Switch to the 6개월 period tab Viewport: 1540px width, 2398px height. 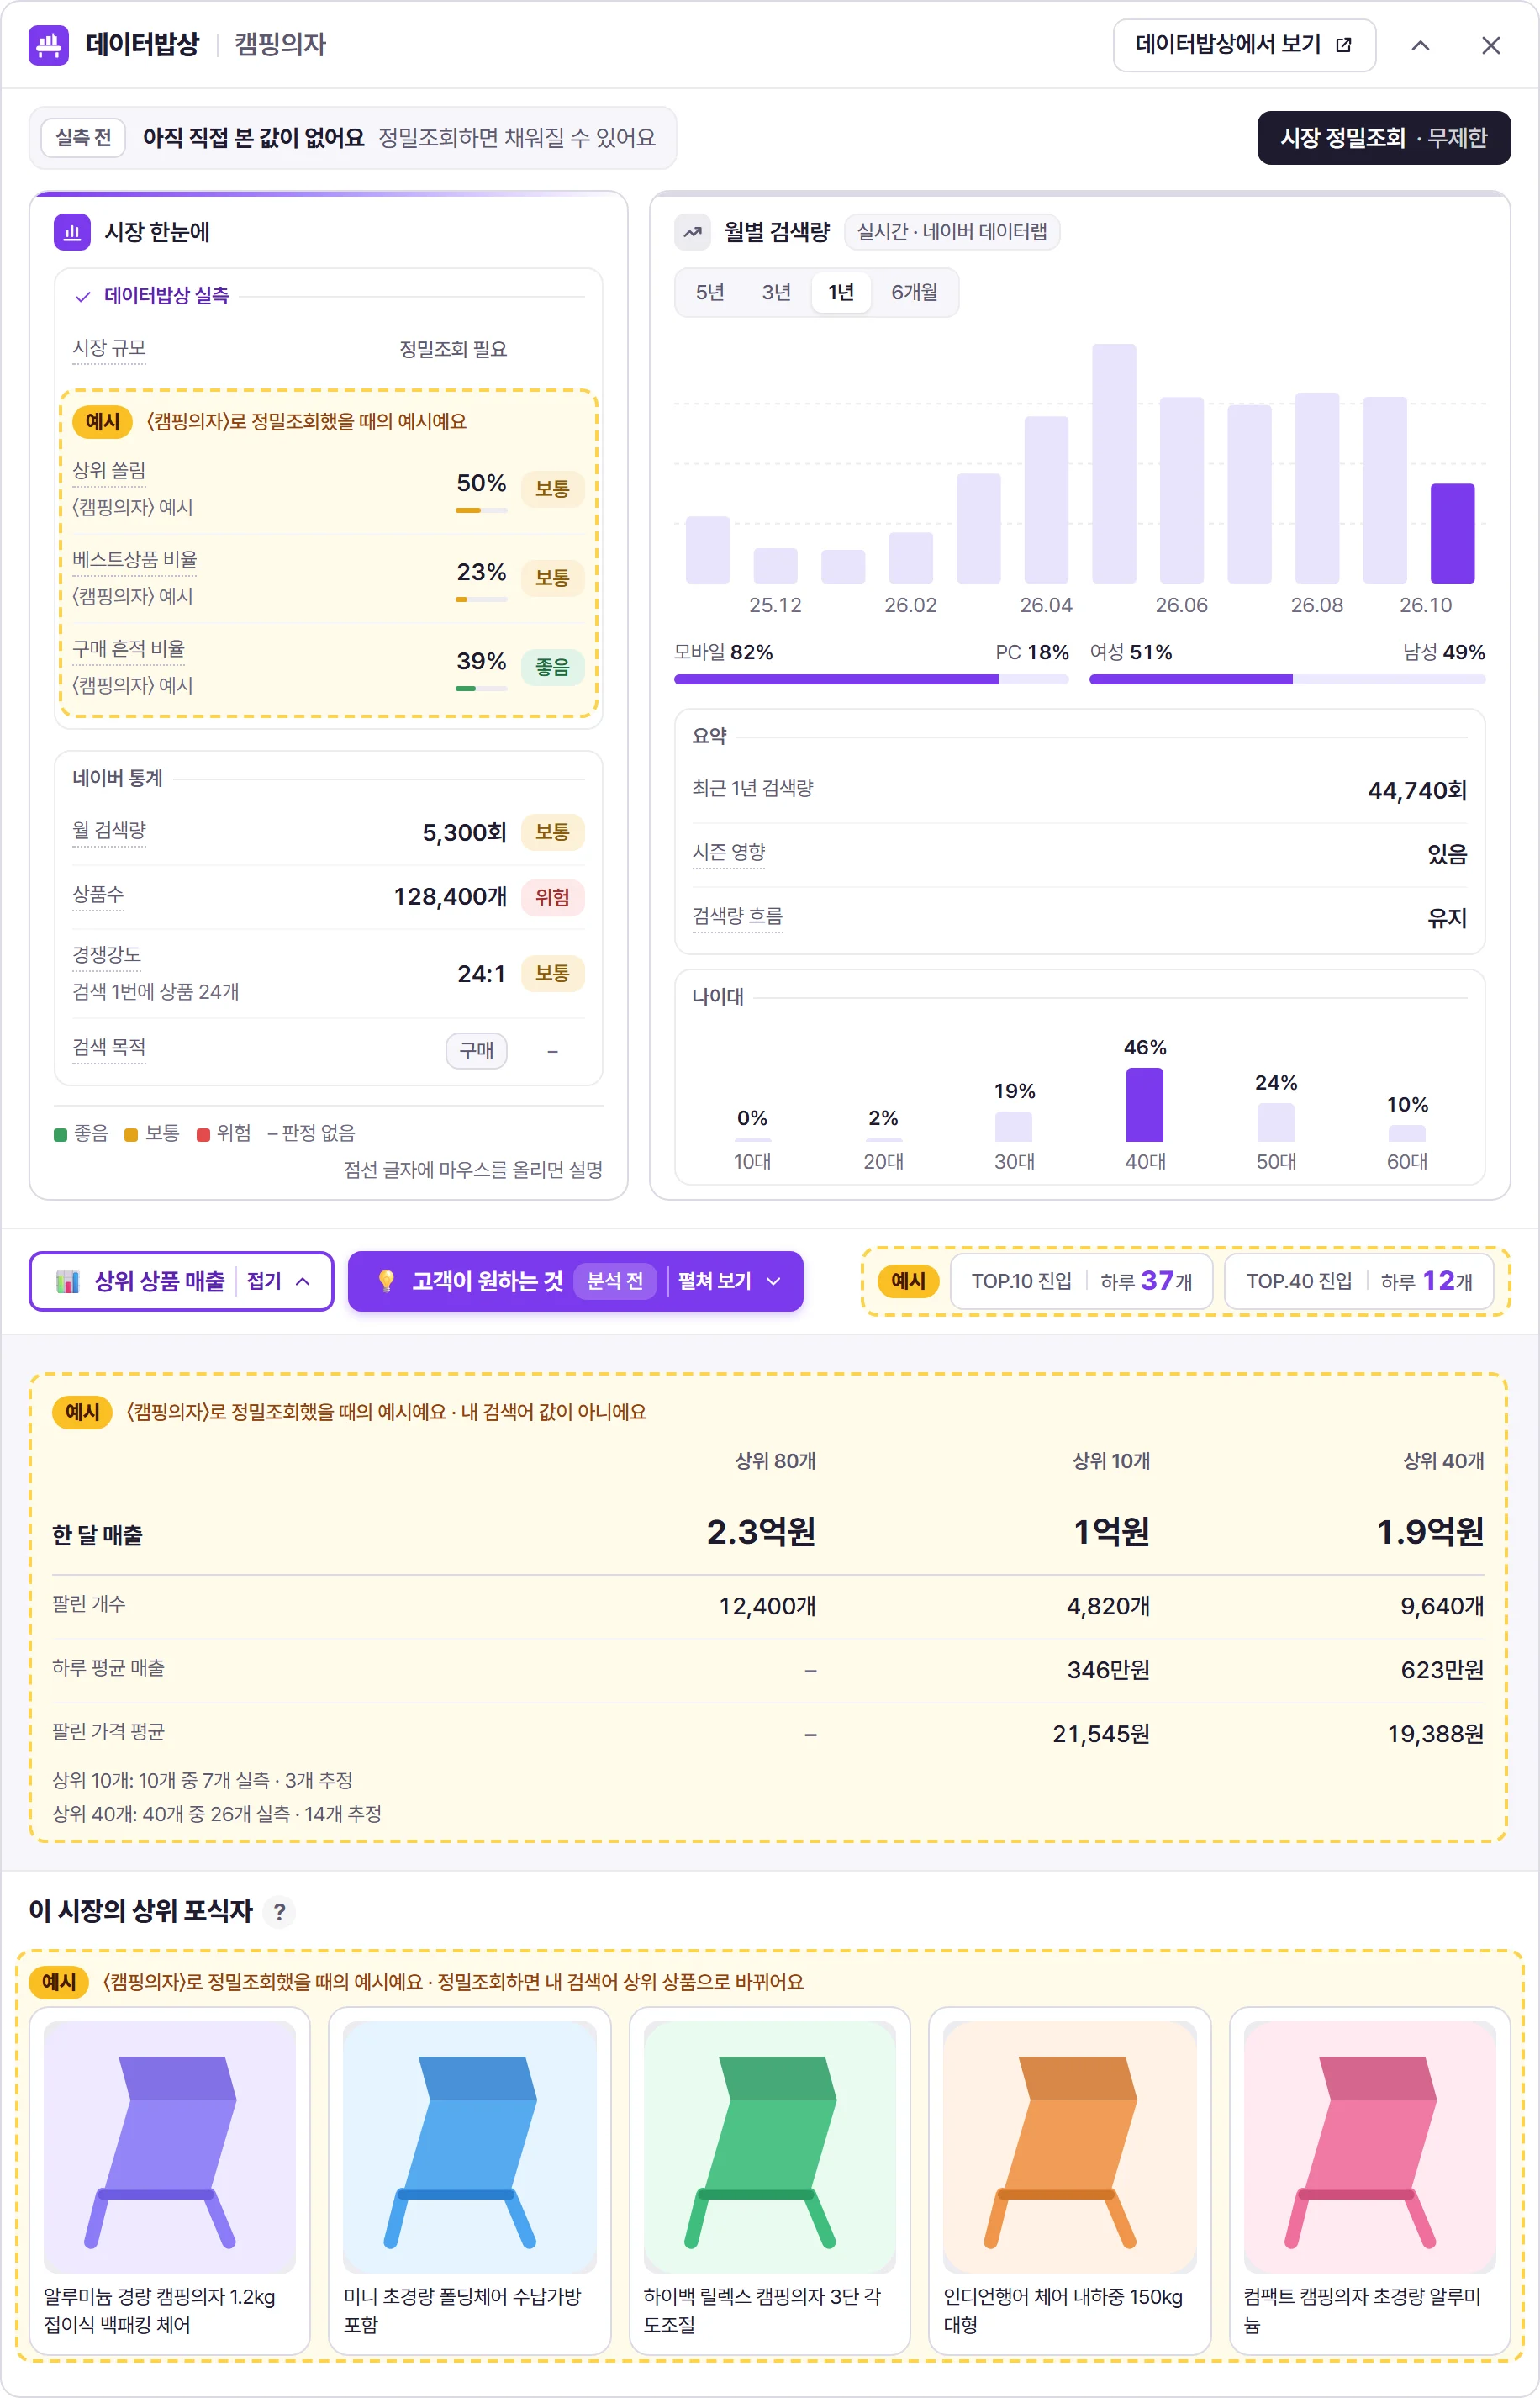pos(914,292)
